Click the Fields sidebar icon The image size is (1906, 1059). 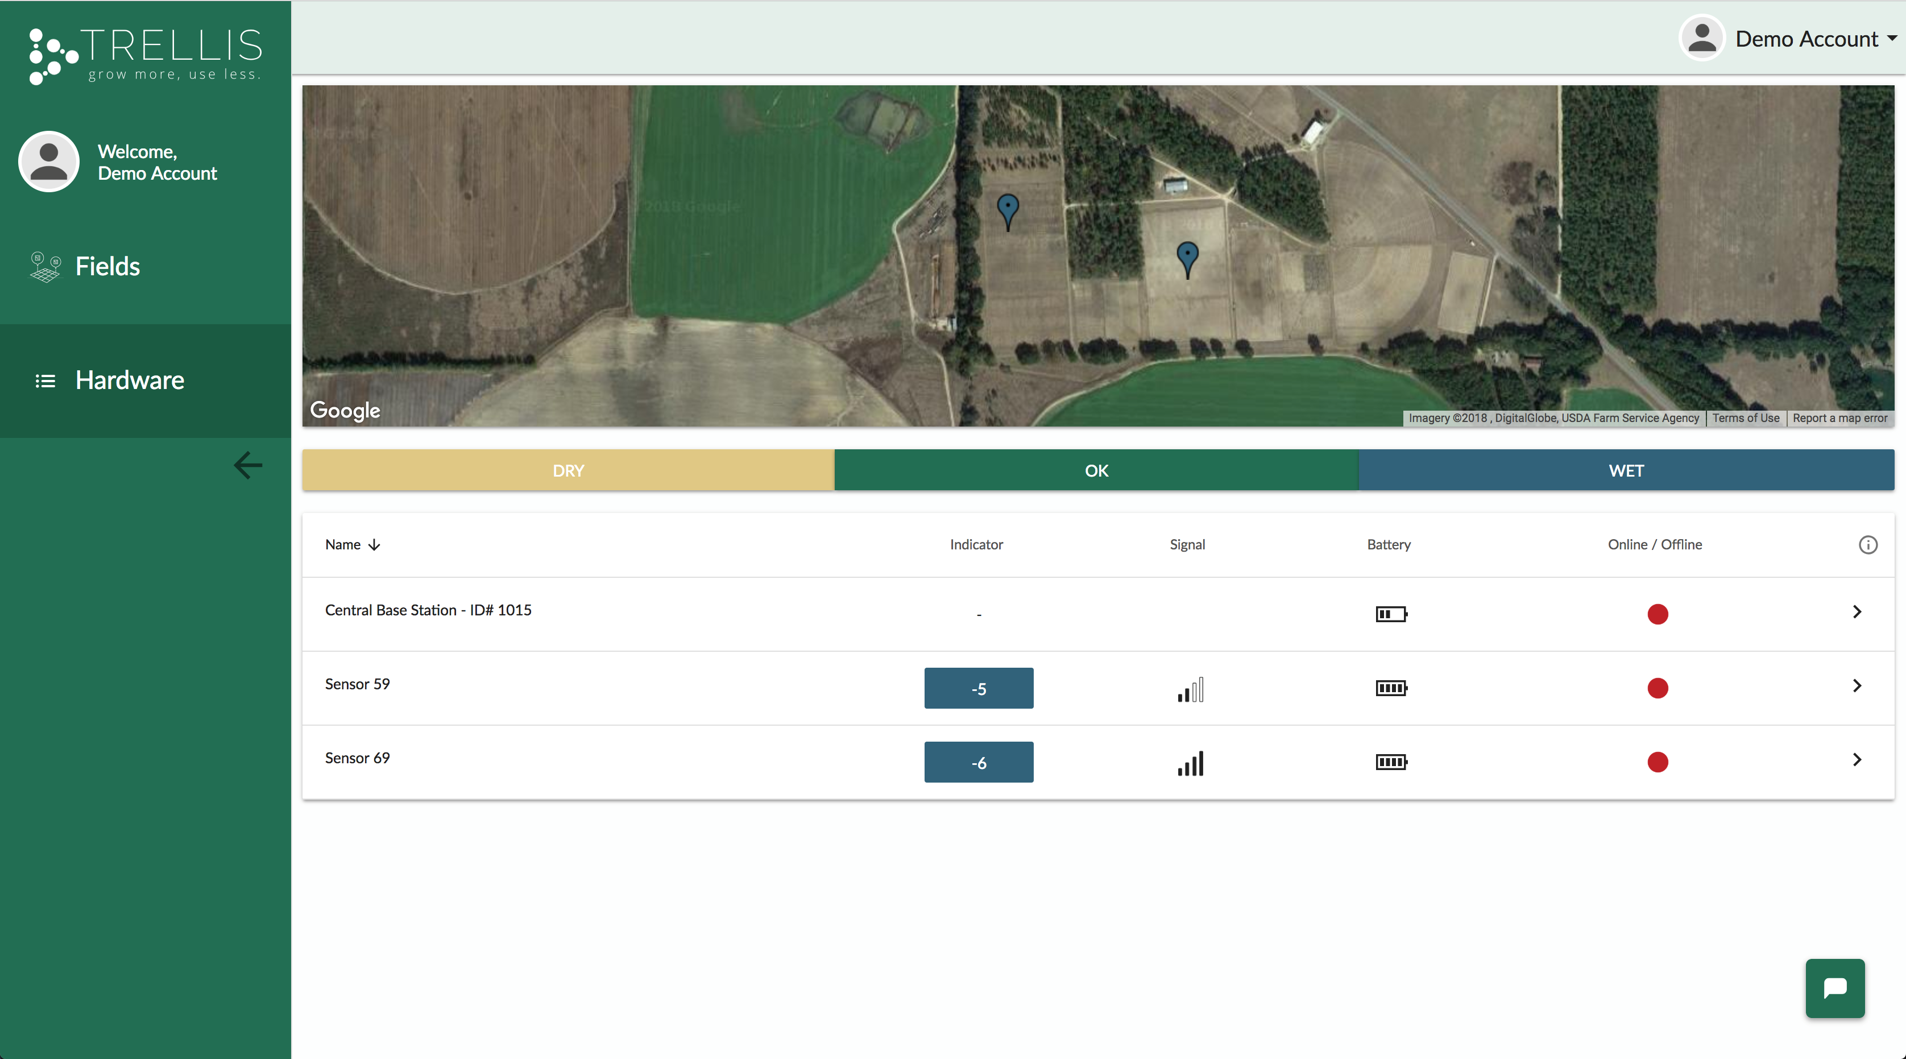[x=45, y=266]
